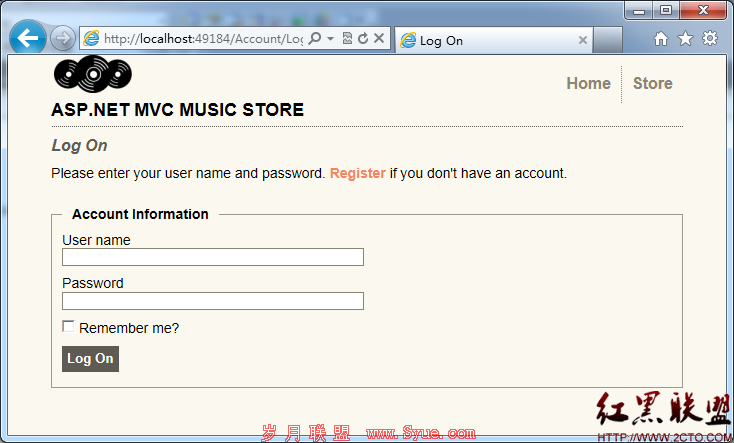Screen dimensions: 734x443
Task: Click the Remember me? label
Action: tap(129, 328)
